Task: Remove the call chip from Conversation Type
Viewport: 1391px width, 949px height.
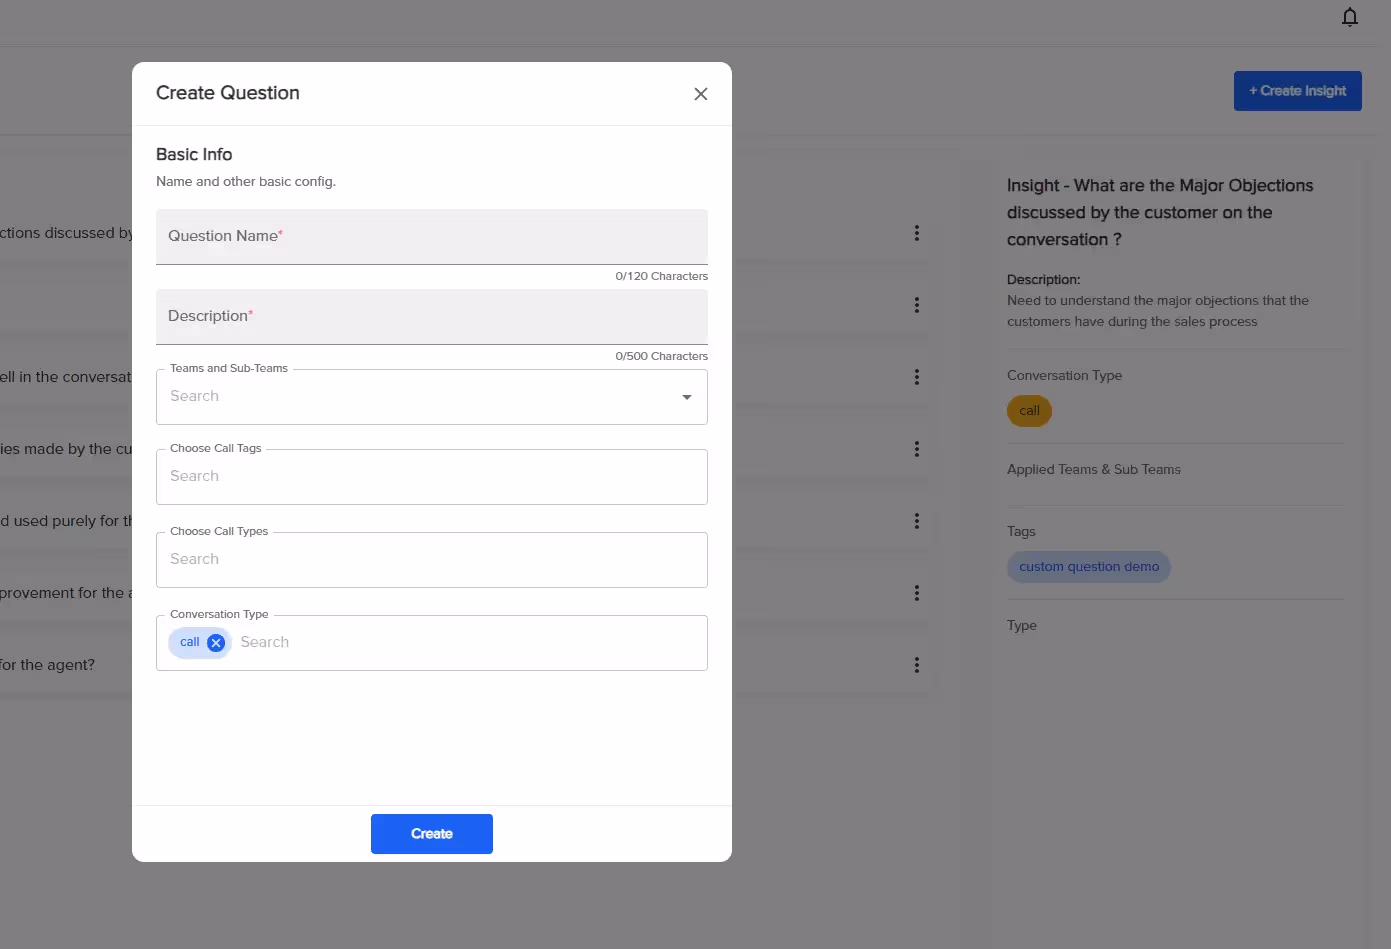Action: pos(216,643)
